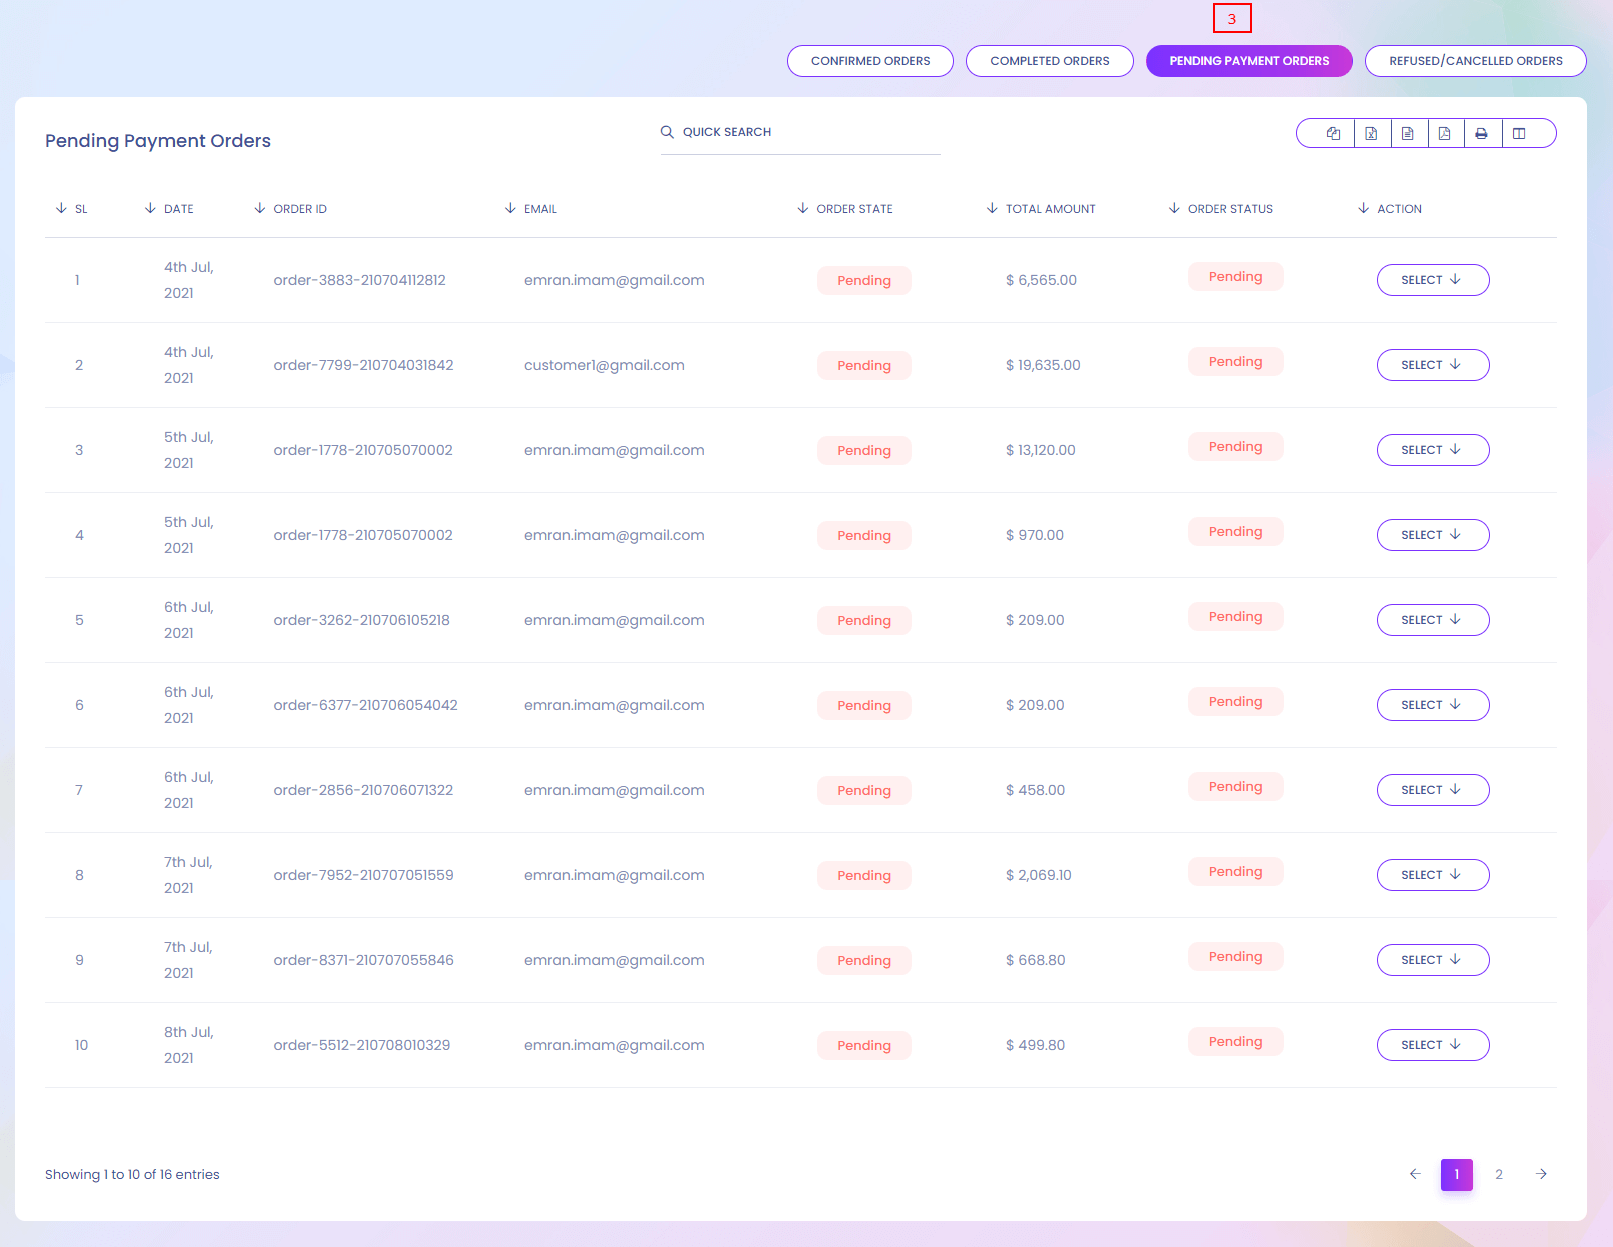1613x1247 pixels.
Task: Expand Select action for order-7799-210704031842
Action: (x=1432, y=365)
